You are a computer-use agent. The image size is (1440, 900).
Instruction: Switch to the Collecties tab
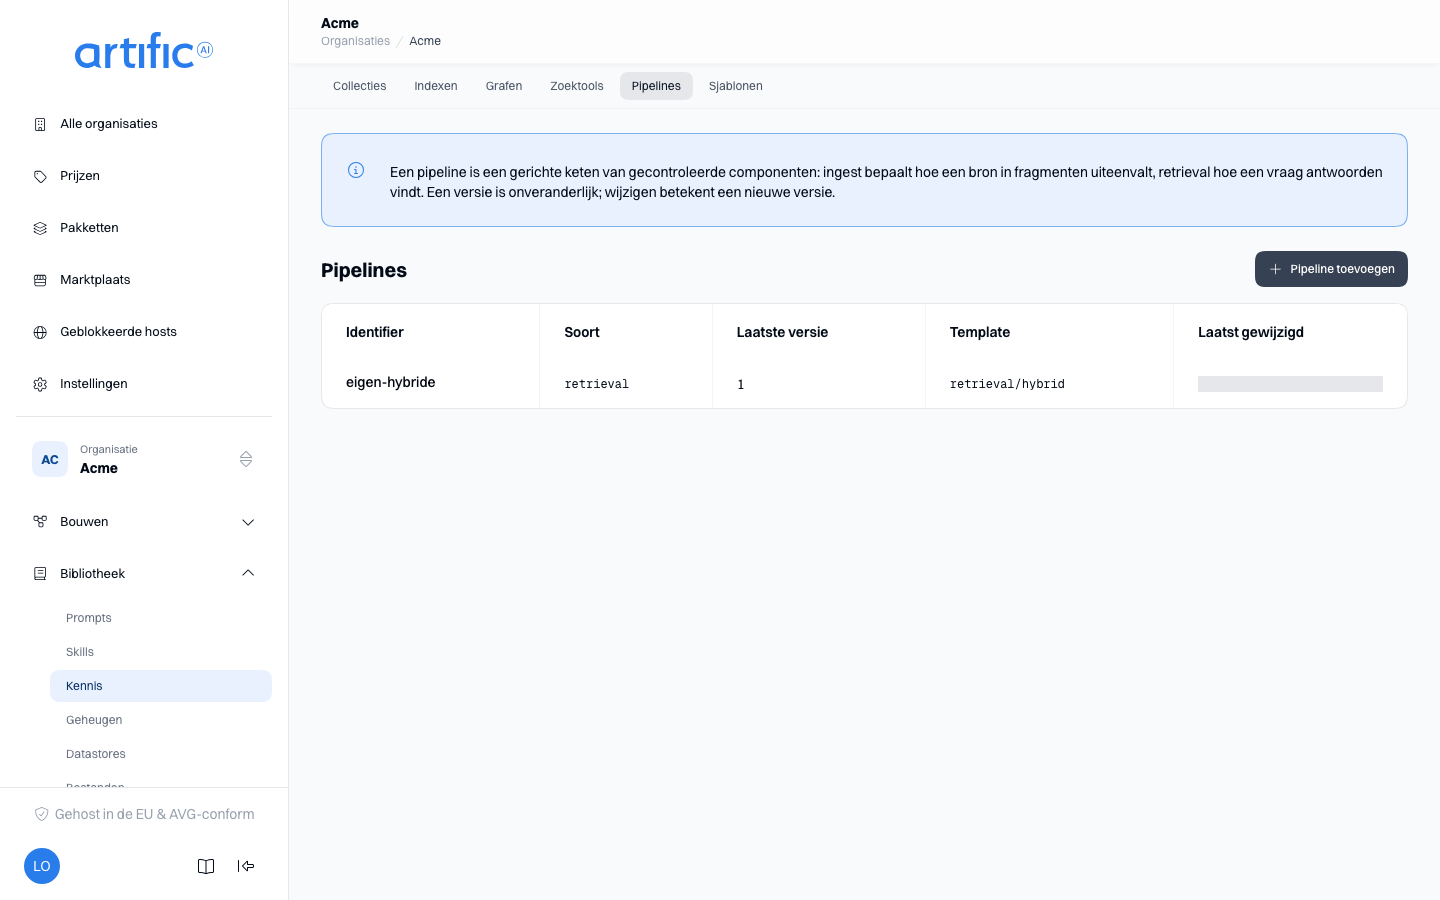tap(360, 86)
